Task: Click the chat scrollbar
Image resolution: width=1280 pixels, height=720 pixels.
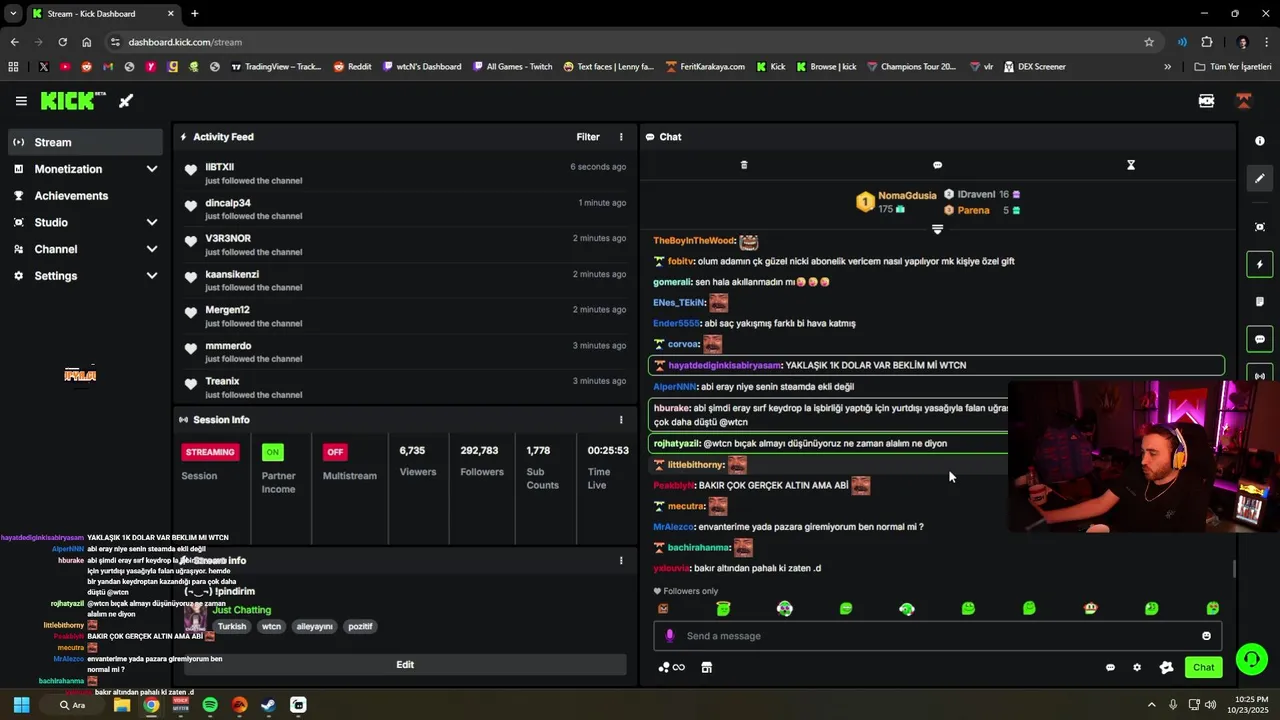Action: point(1234,568)
